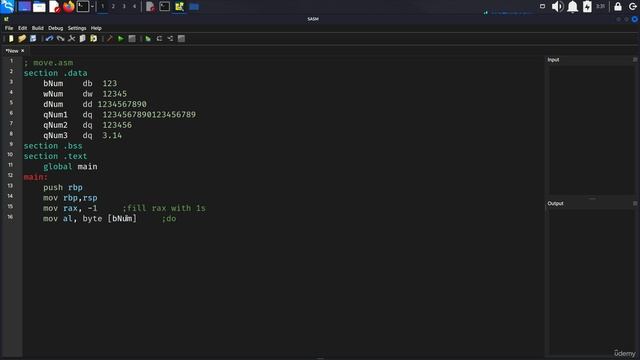This screenshot has height=360, width=640.
Task: Click the 'qNum2 dq 123456' line
Action: (x=87, y=125)
